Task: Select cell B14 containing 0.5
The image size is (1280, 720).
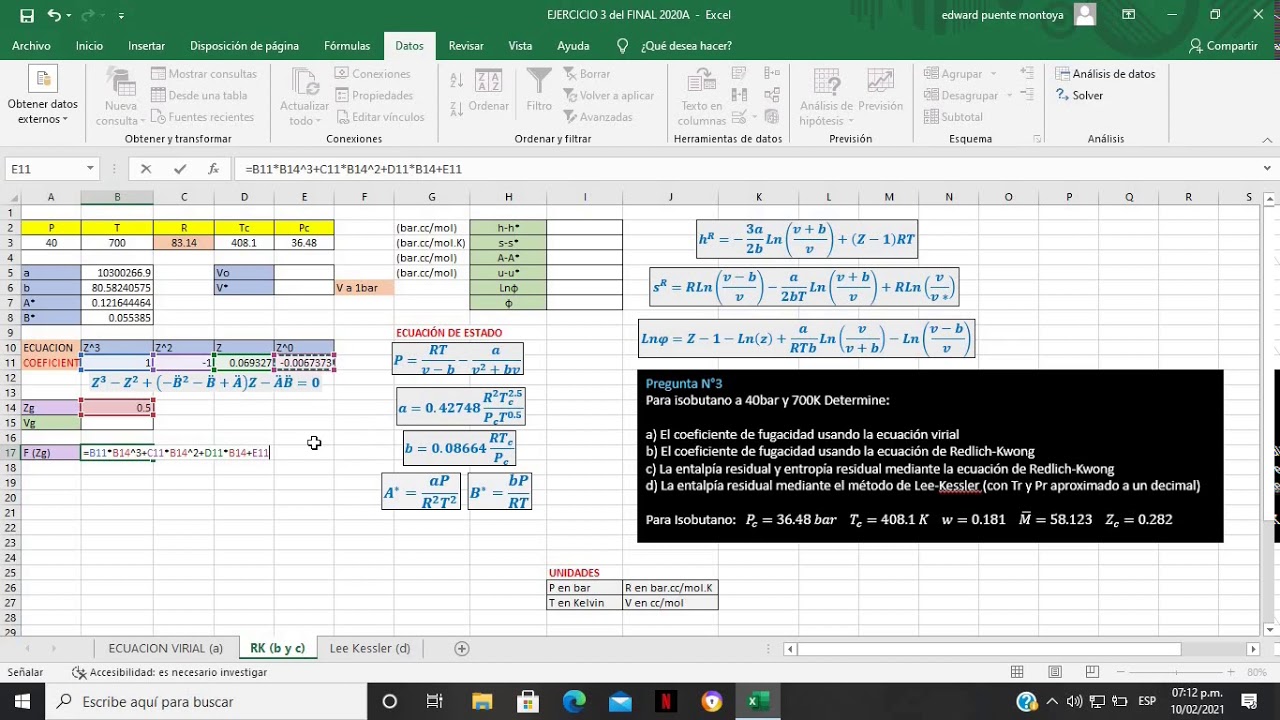Action: tap(117, 407)
